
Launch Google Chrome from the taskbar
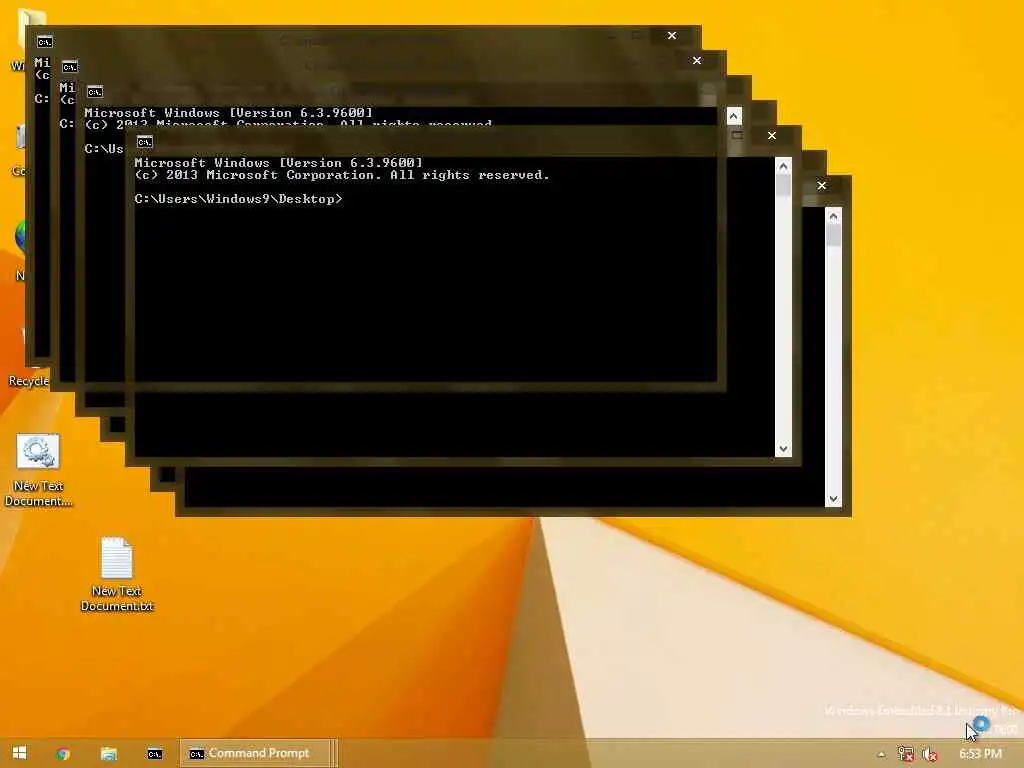tap(63, 754)
